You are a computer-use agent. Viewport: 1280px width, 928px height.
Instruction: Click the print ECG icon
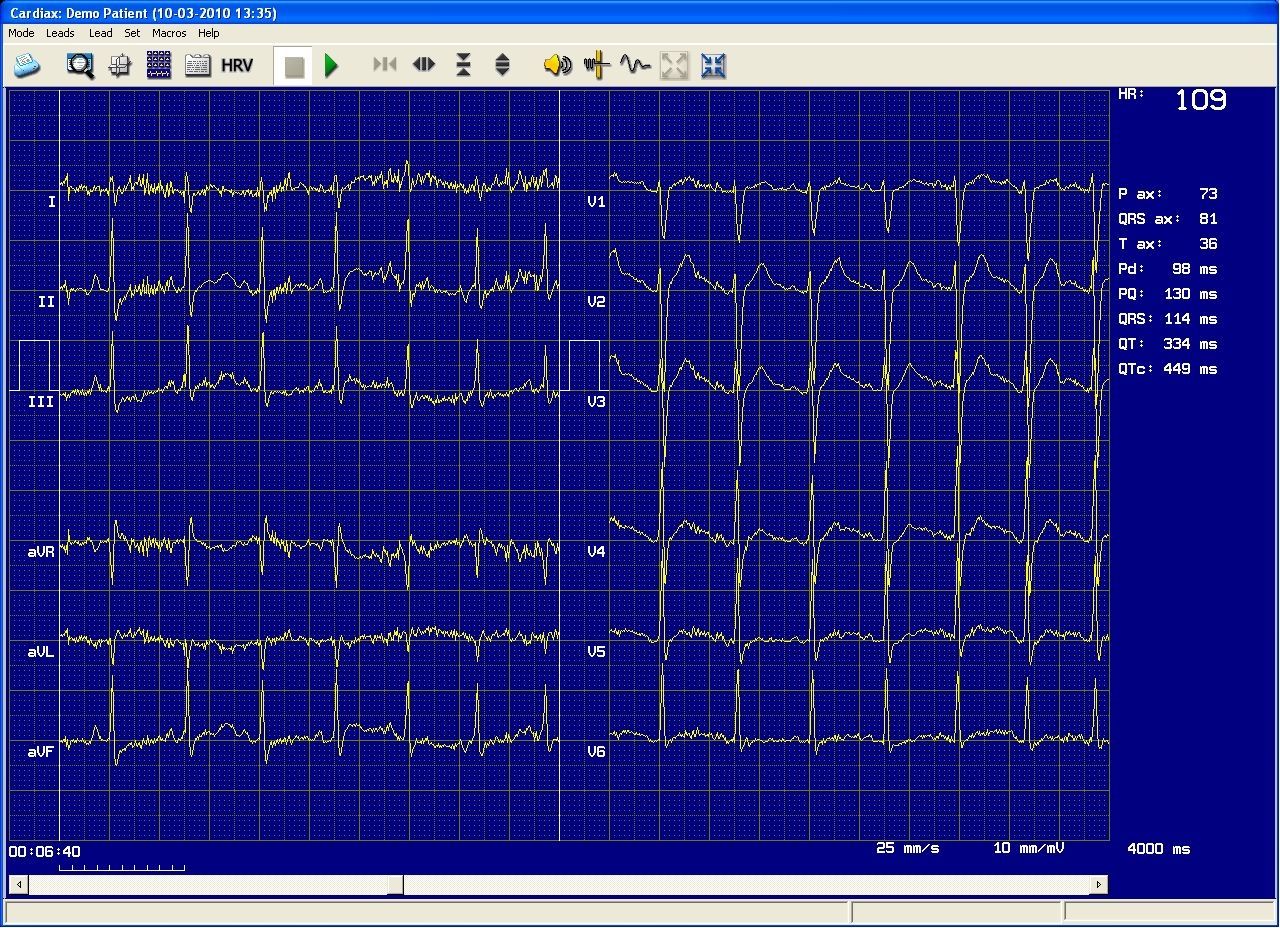click(27, 66)
